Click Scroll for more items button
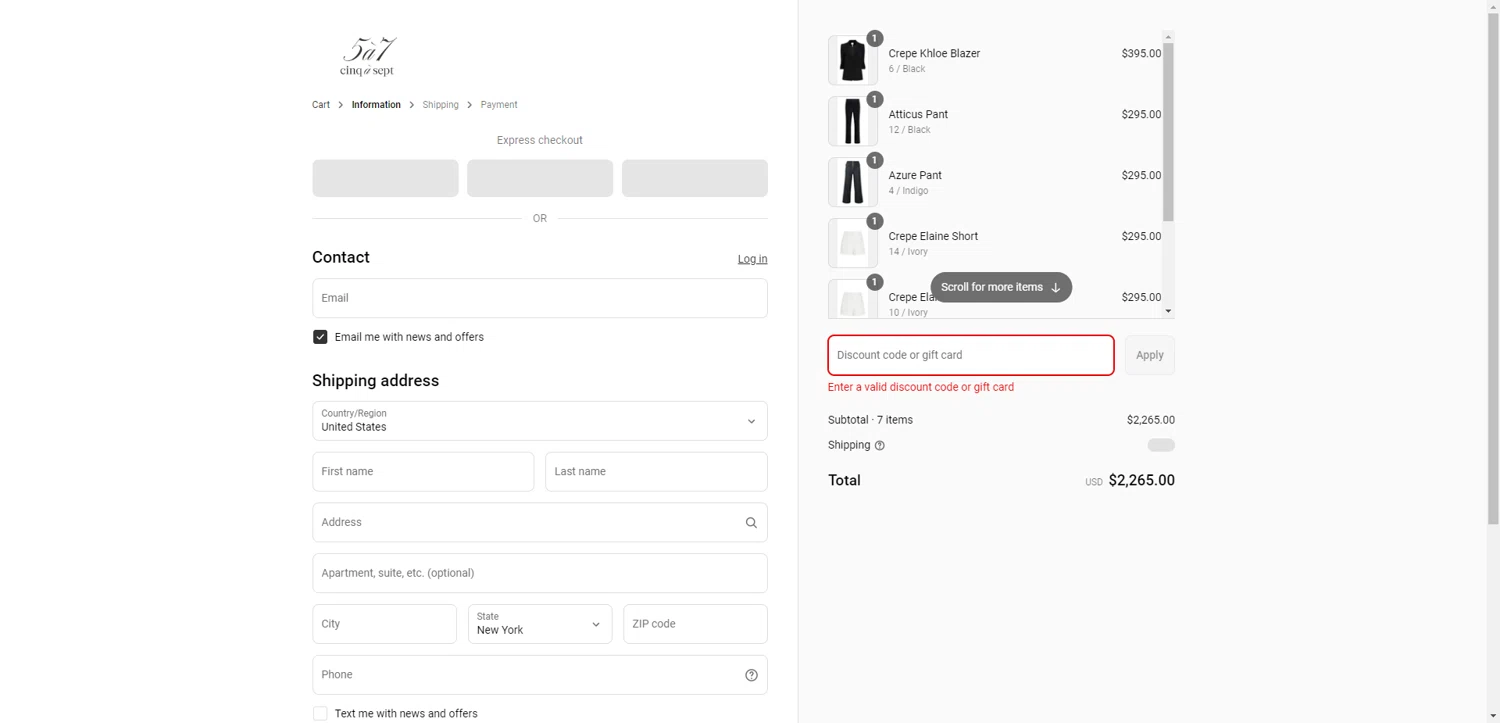The width and height of the screenshot is (1500, 723). 1001,287
